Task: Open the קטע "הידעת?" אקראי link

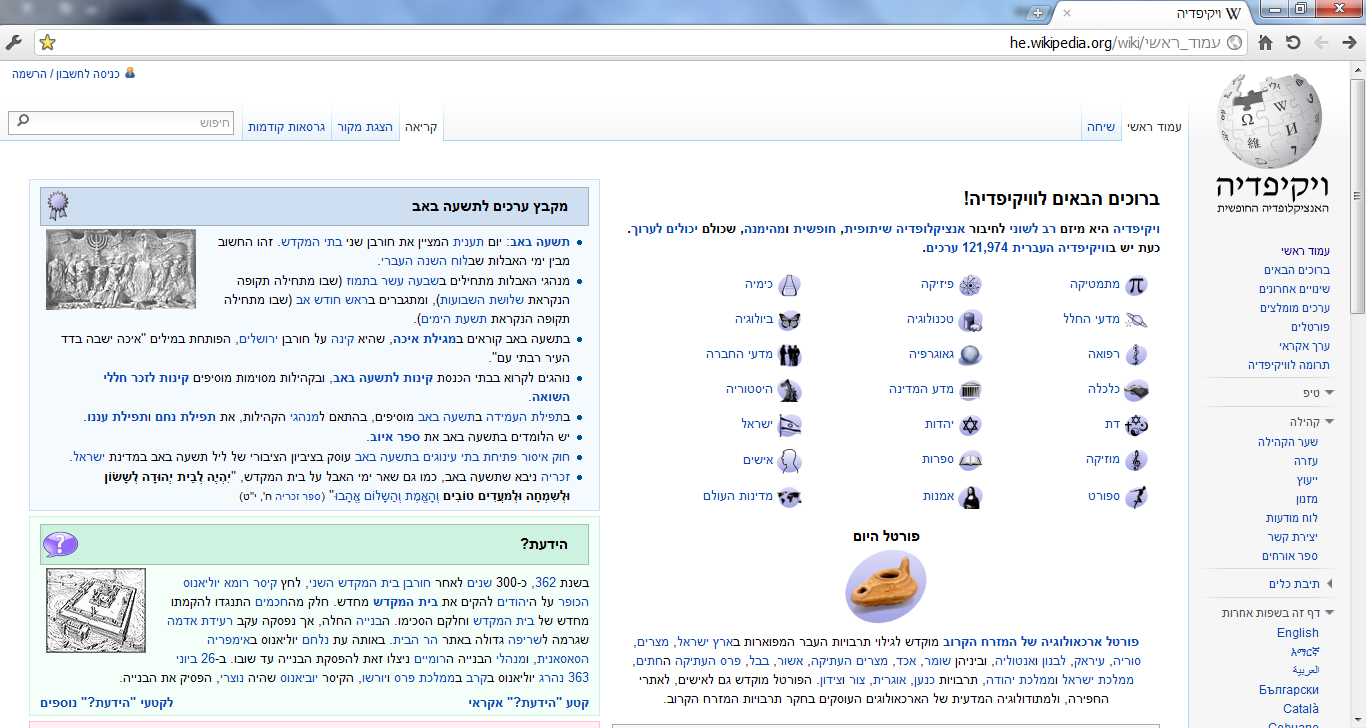Action: tap(529, 703)
